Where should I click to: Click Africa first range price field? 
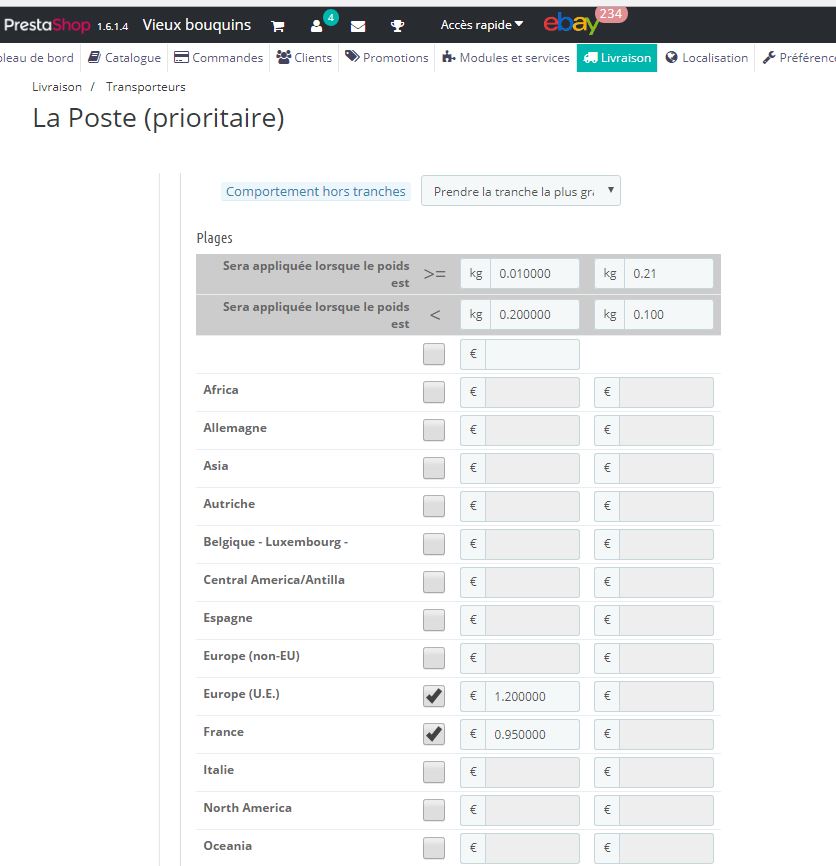coord(532,392)
